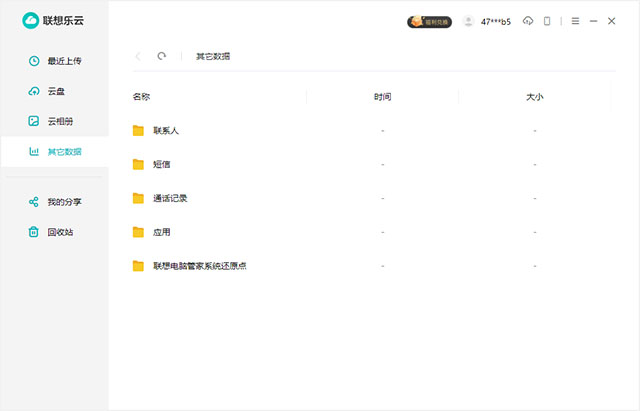Open the cloud transfer list icon
Screen dimensions: 640x411
pos(528,21)
